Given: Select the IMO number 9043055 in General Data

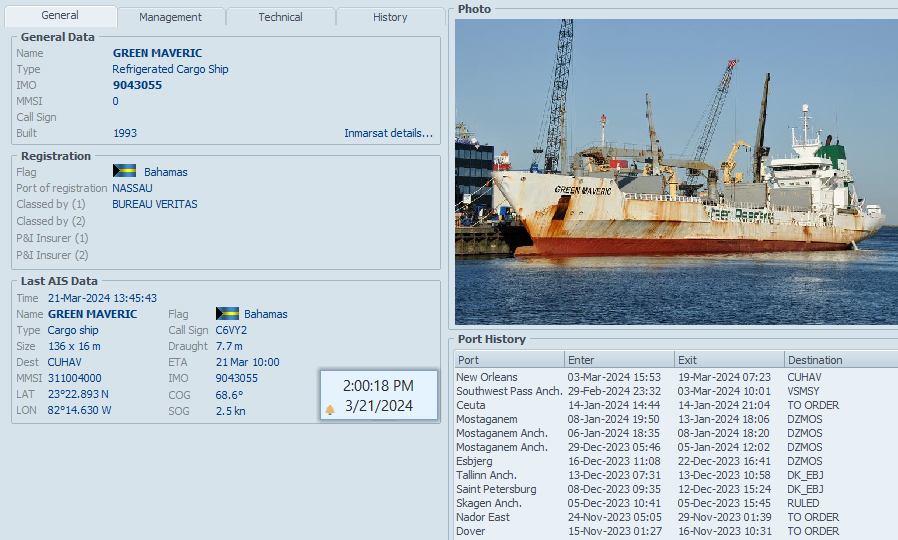Looking at the screenshot, I should click(x=137, y=85).
